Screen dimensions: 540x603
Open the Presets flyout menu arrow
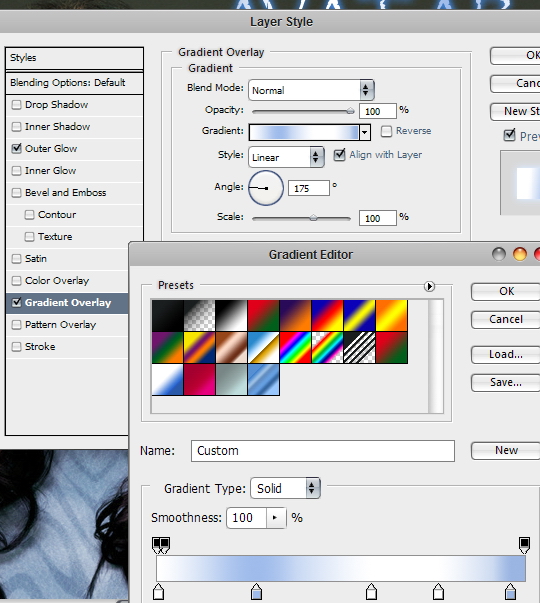(429, 286)
